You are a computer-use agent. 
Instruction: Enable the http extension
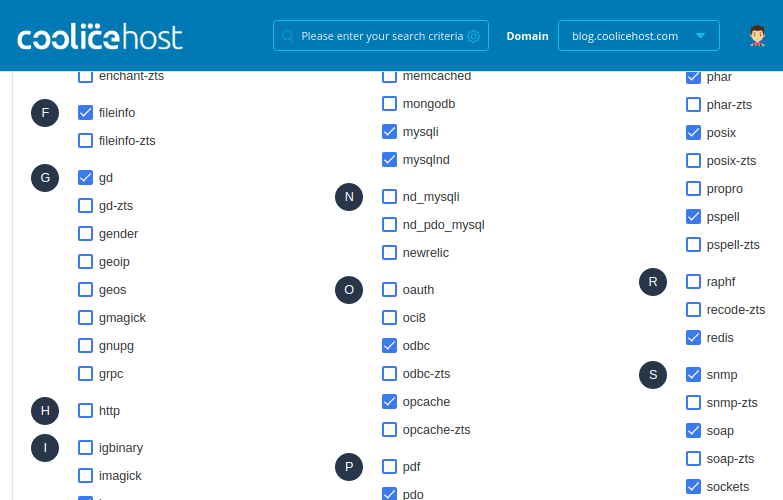tap(85, 411)
